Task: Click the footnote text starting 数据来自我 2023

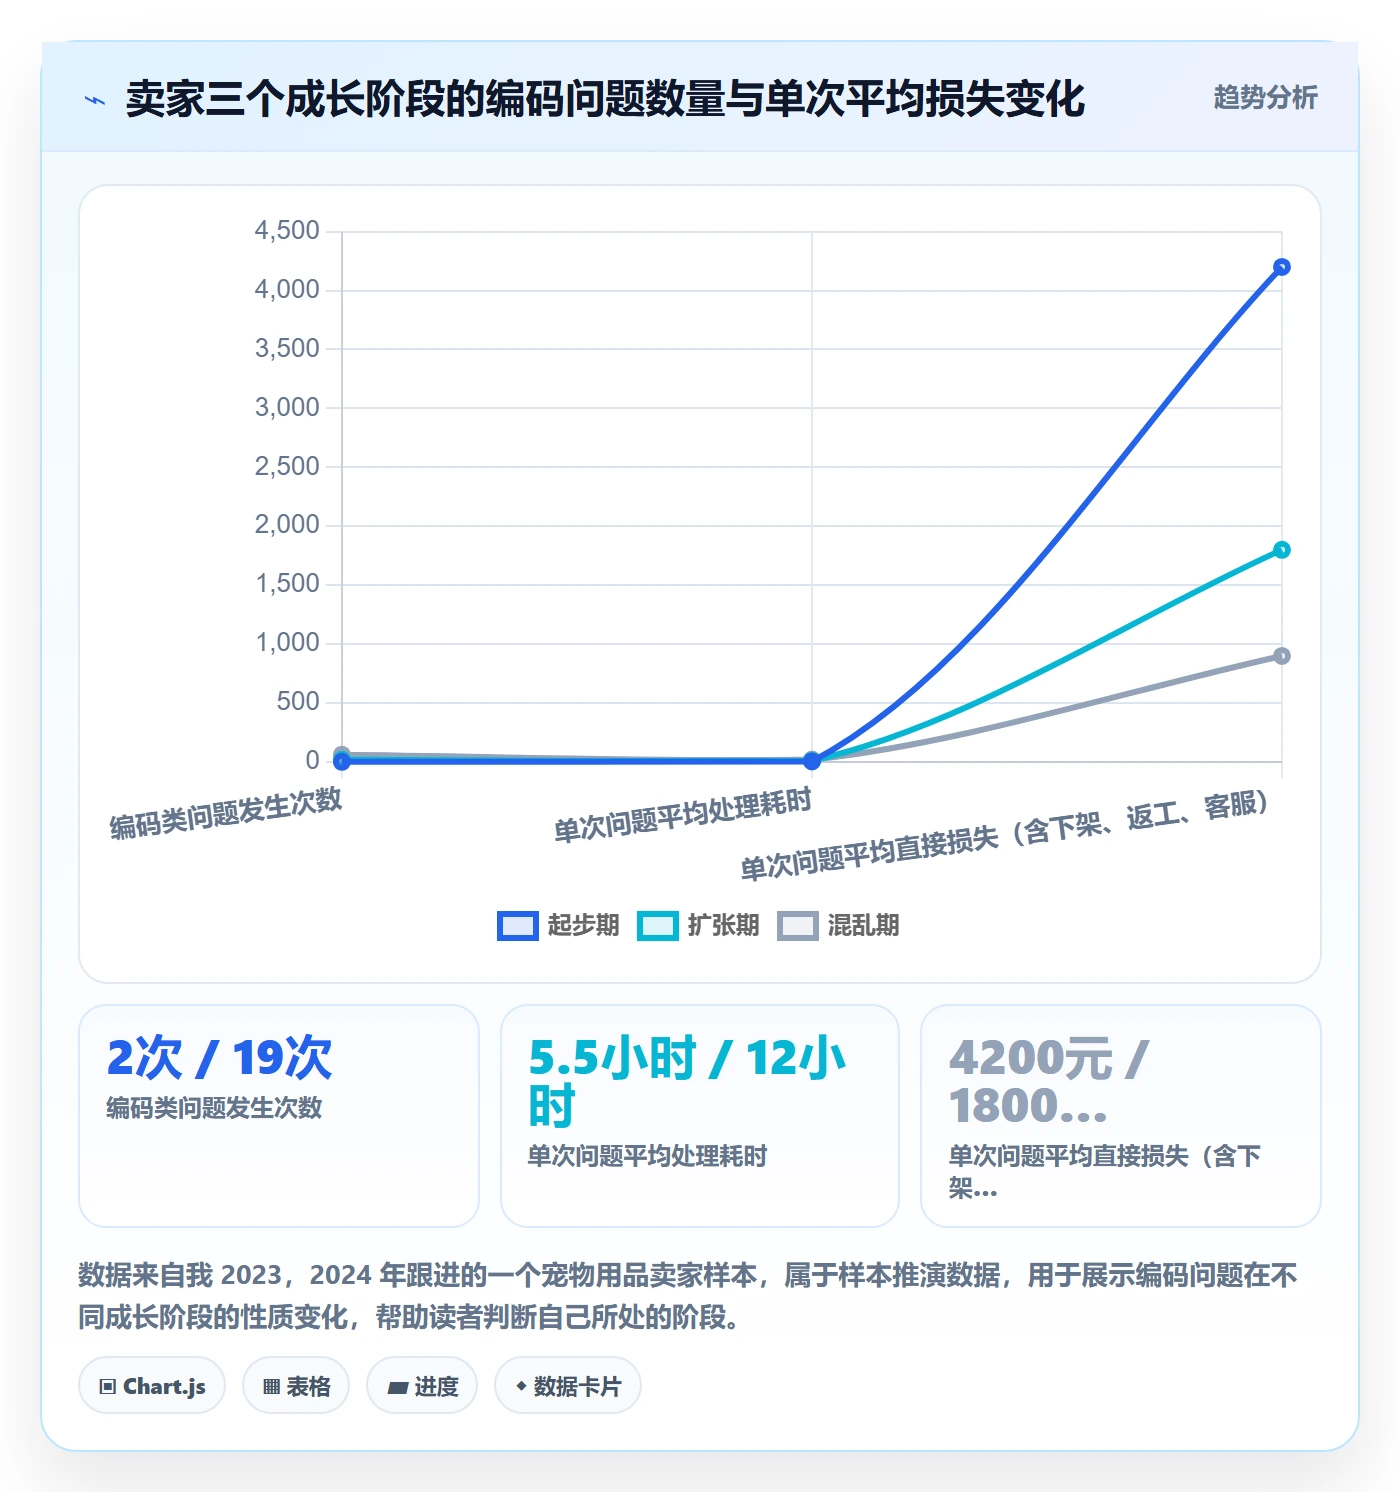Action: pos(688,1296)
